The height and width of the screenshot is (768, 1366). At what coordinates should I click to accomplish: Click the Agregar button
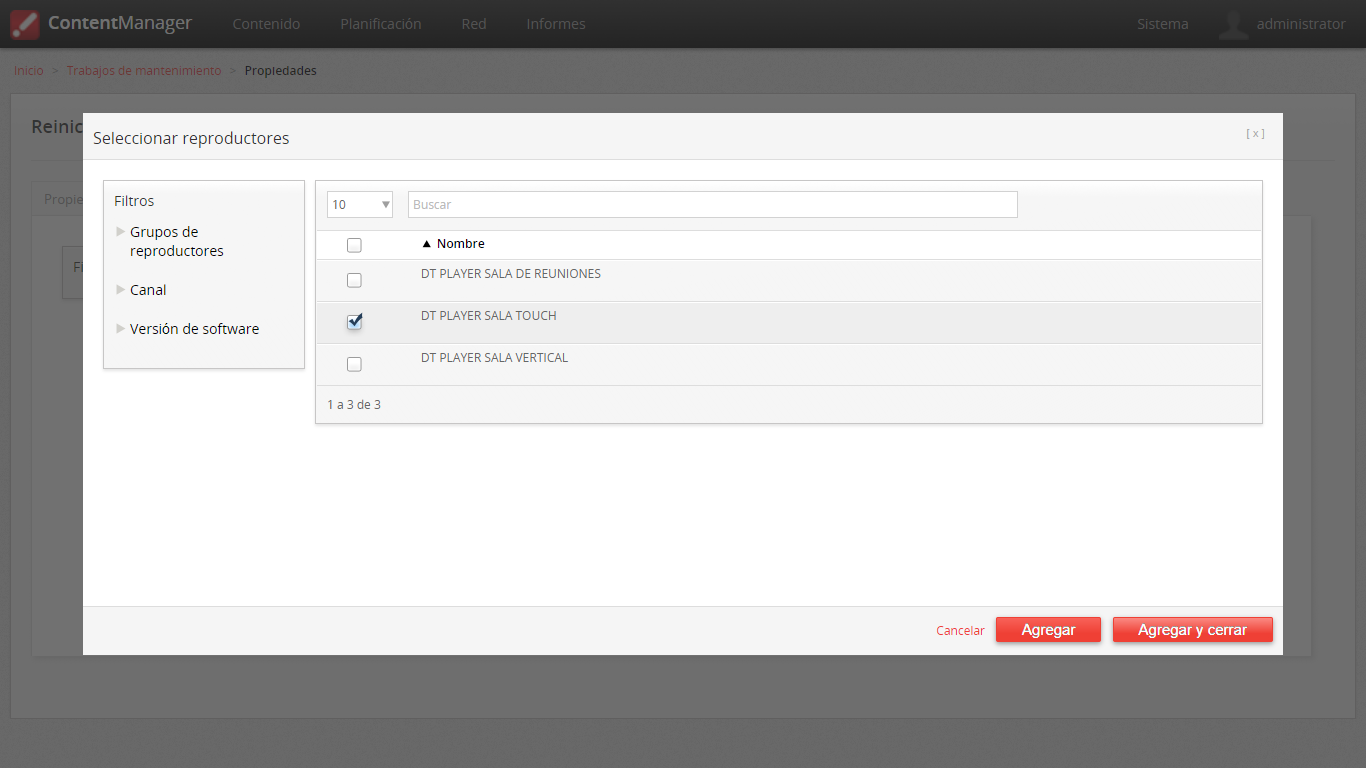(1048, 630)
